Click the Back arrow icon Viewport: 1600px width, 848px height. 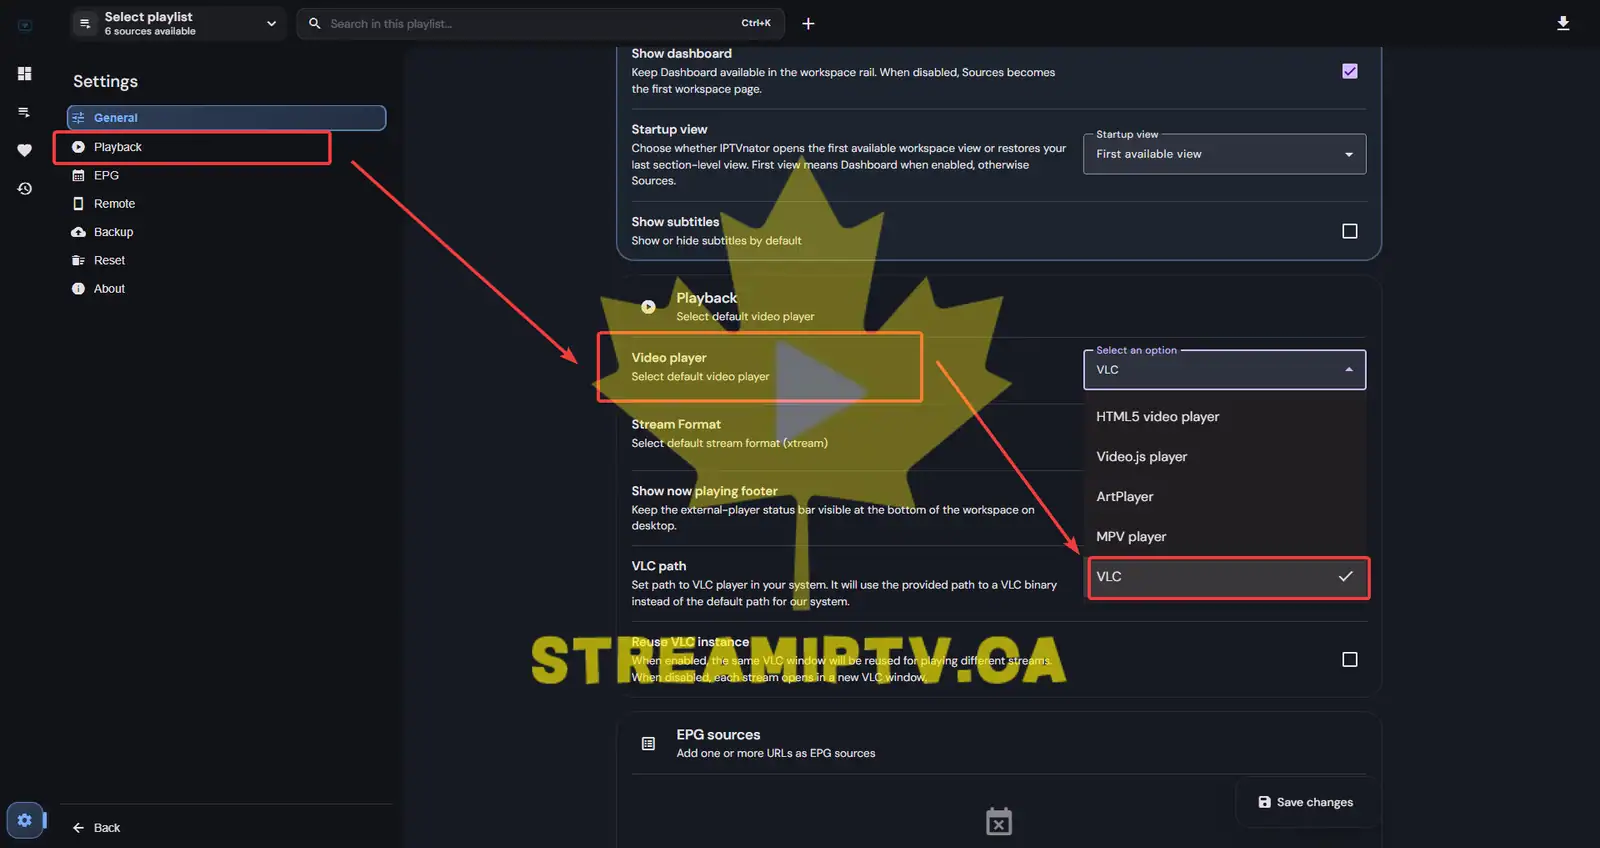(78, 827)
